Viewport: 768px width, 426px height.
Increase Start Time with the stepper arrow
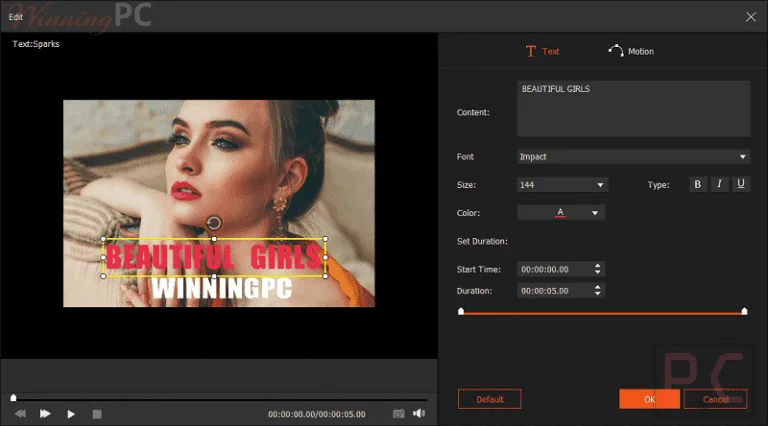[x=598, y=265]
